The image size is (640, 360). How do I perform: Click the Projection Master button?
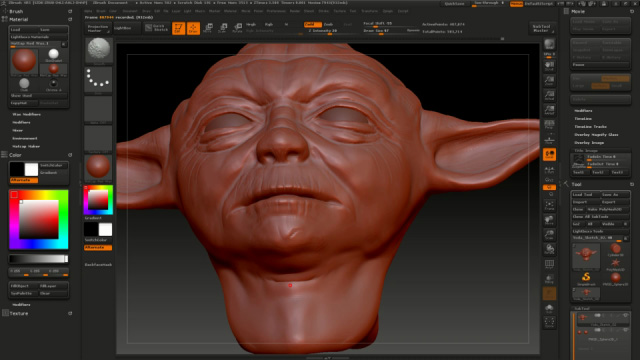(x=98, y=28)
